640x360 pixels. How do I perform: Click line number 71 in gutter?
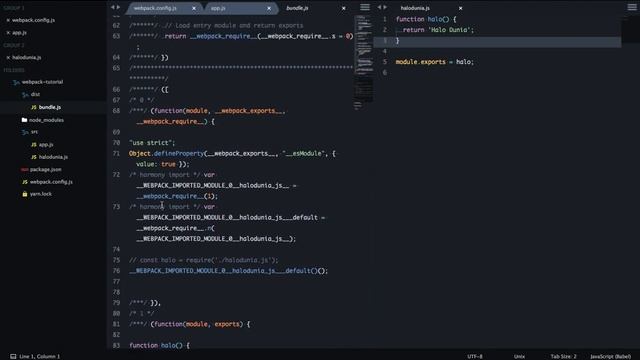(x=116, y=153)
